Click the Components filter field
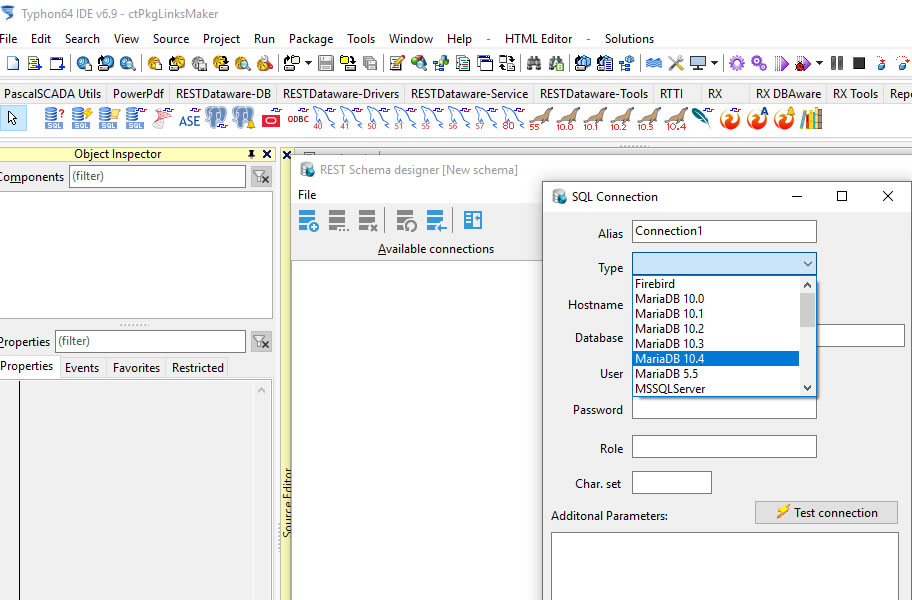The height and width of the screenshot is (600, 912). coord(158,177)
